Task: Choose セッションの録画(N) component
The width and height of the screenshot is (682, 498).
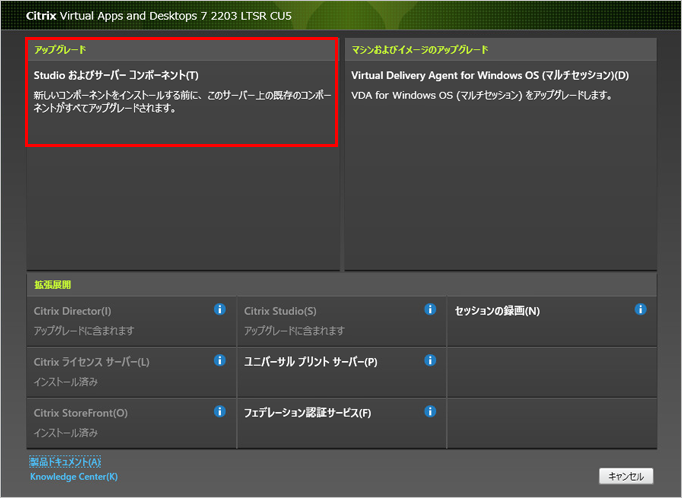Action: 497,311
